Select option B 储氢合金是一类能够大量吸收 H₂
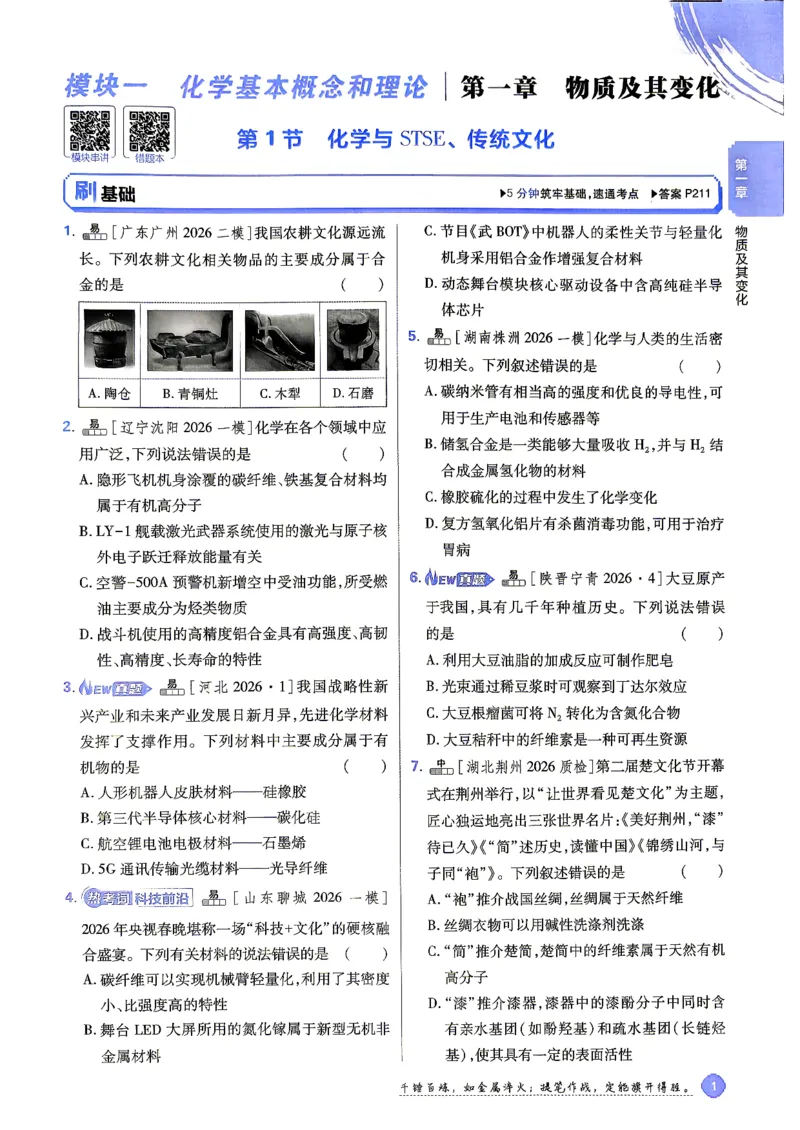 coord(574,458)
